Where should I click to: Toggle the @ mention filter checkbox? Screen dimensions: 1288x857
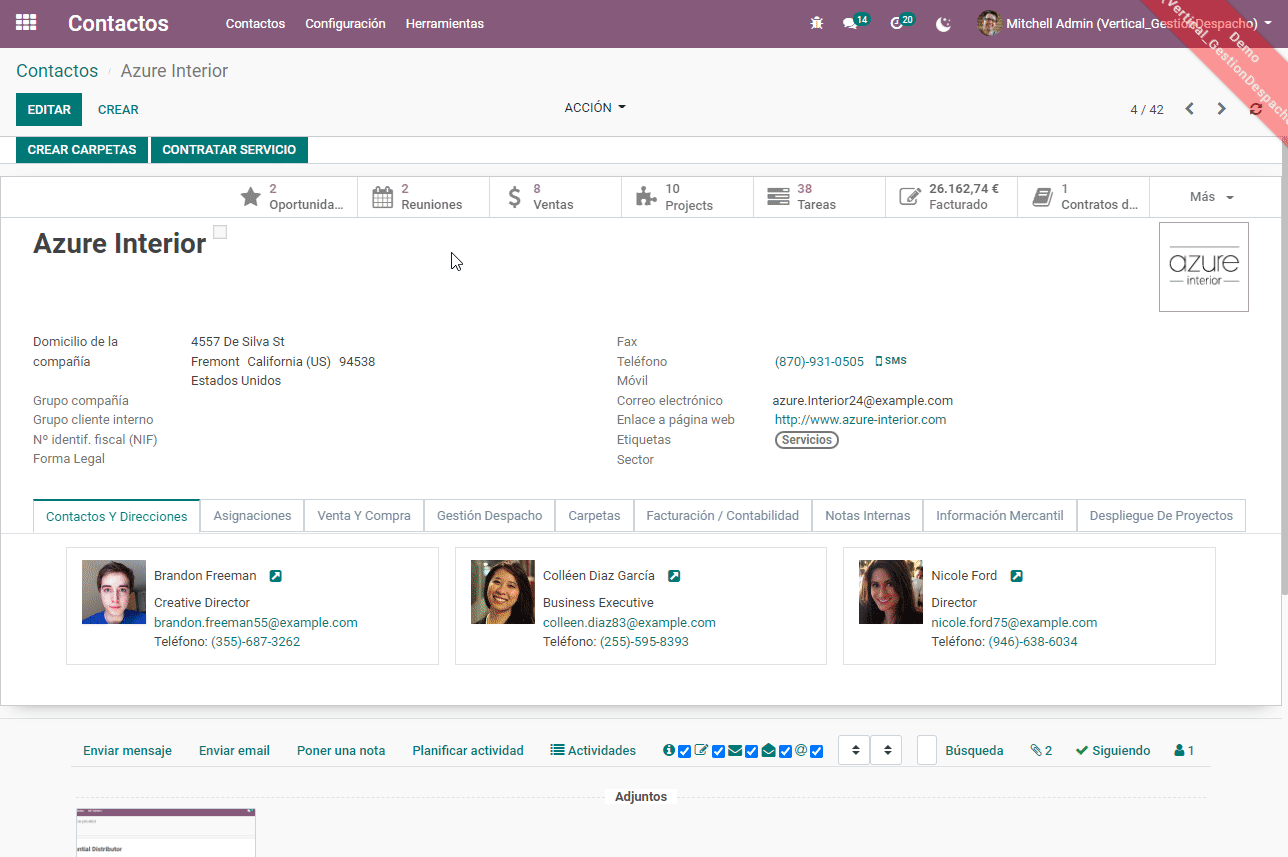(816, 751)
